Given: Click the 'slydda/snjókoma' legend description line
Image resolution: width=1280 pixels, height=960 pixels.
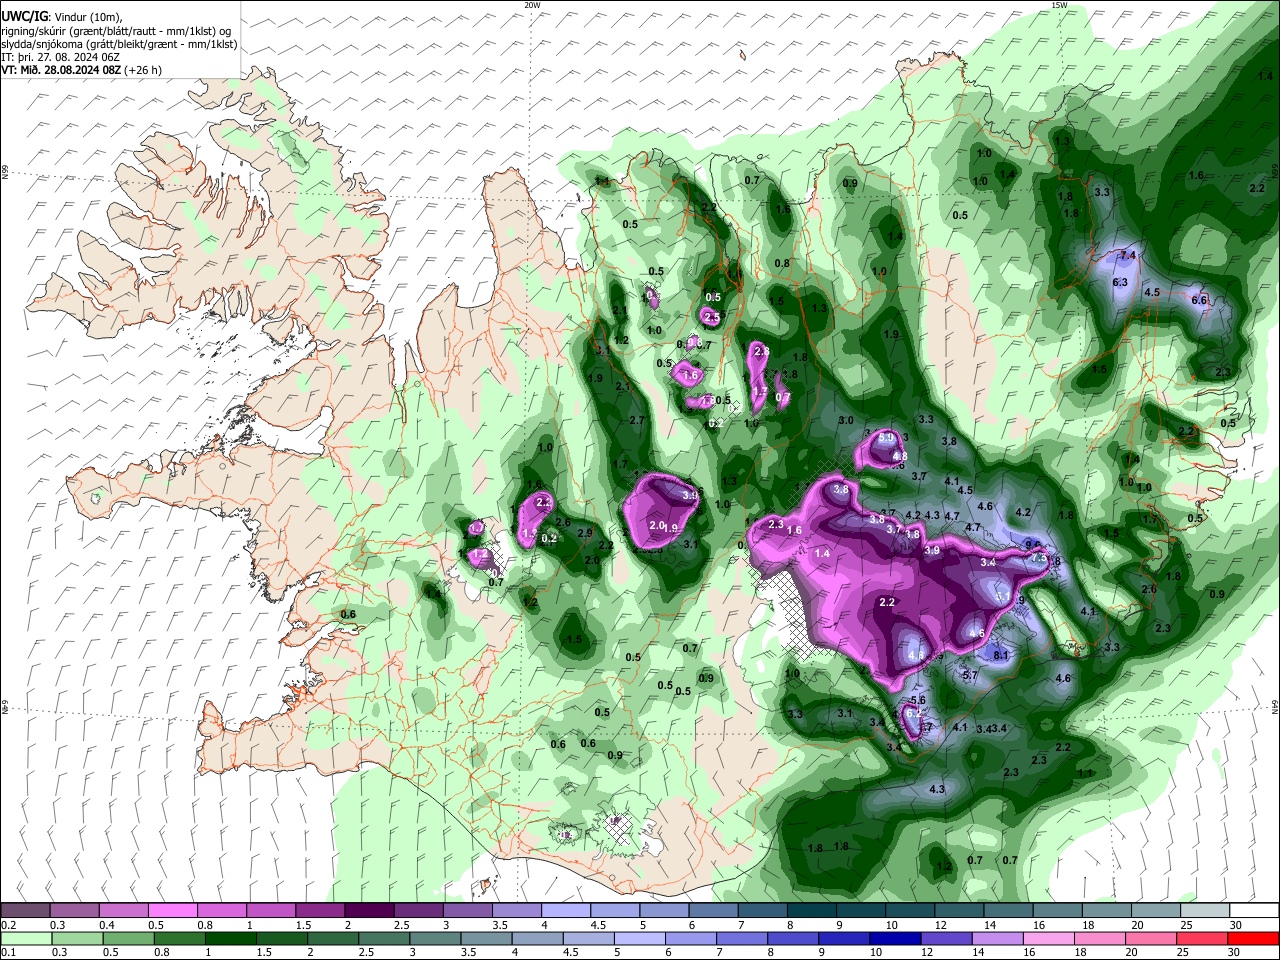Looking at the screenshot, I should pyautogui.click(x=120, y=44).
